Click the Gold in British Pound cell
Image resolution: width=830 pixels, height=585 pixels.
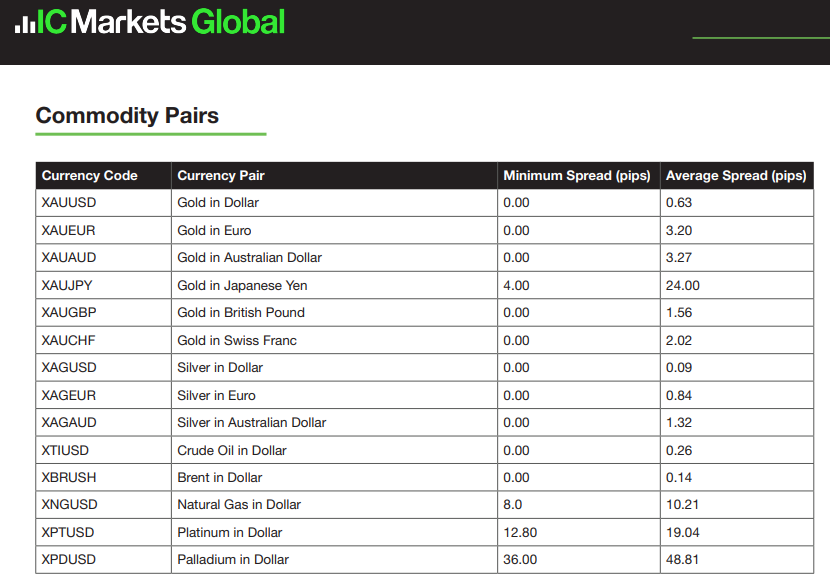pyautogui.click(x=241, y=313)
